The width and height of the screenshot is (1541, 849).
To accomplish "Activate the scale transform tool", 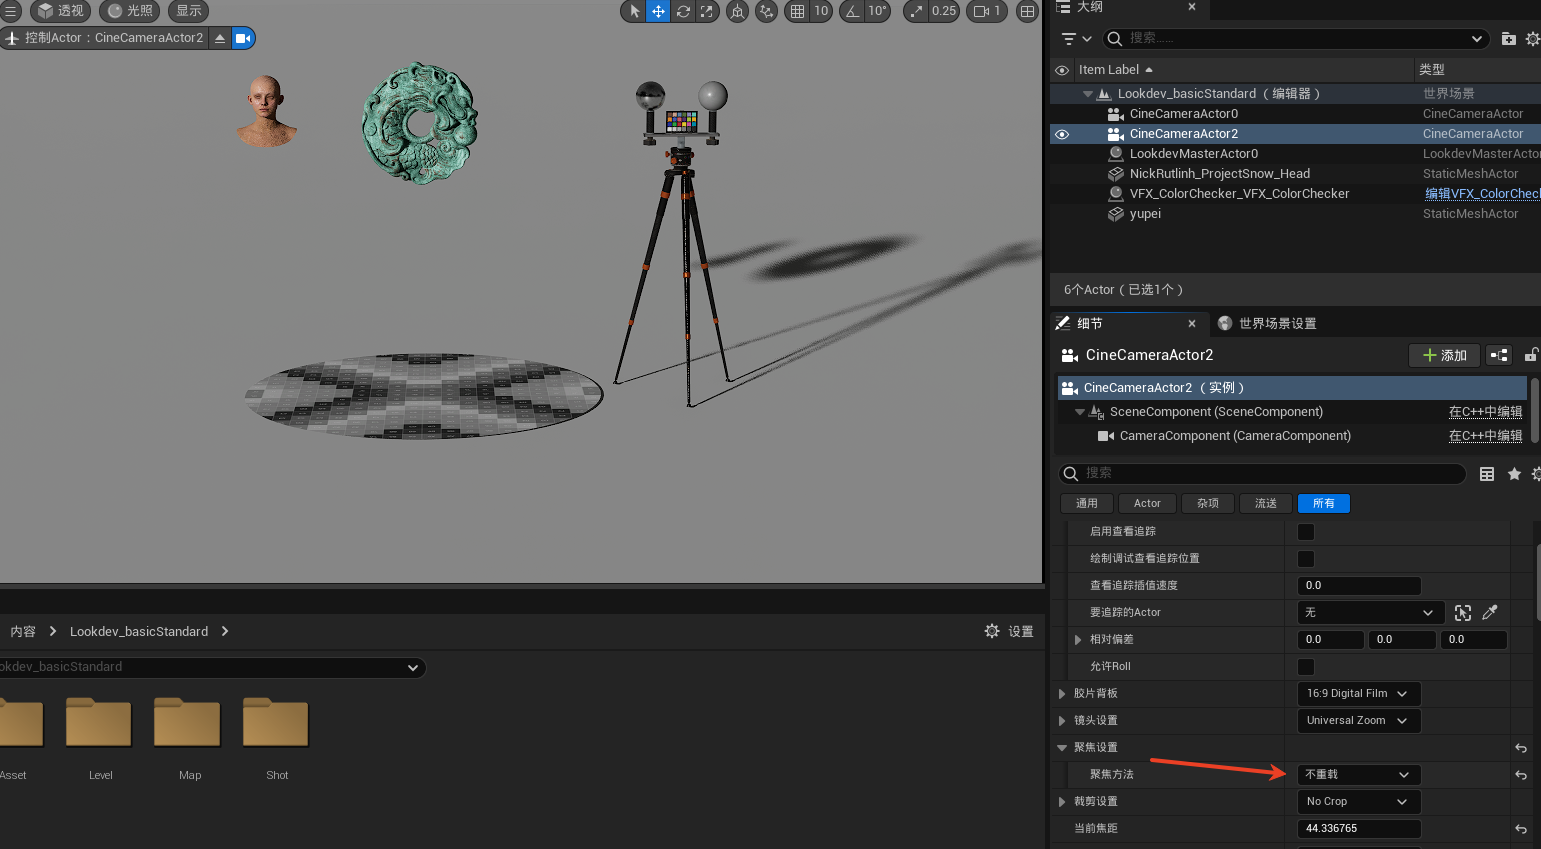I will point(707,11).
